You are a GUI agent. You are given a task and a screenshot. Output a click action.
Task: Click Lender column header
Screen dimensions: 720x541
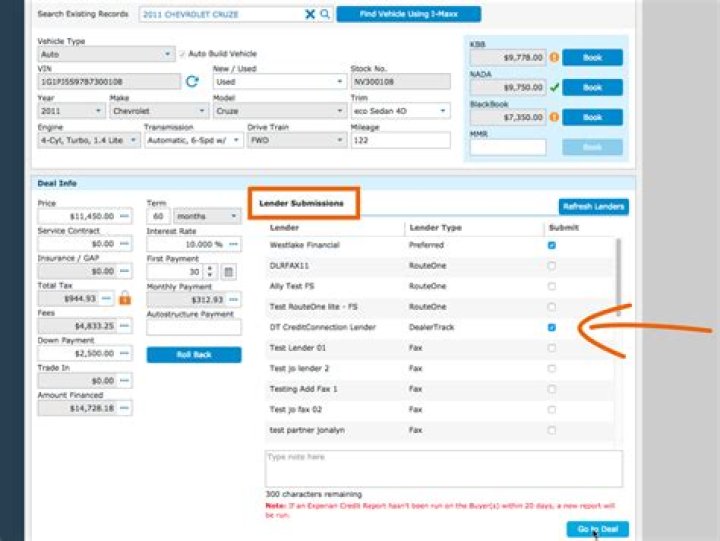coord(284,228)
